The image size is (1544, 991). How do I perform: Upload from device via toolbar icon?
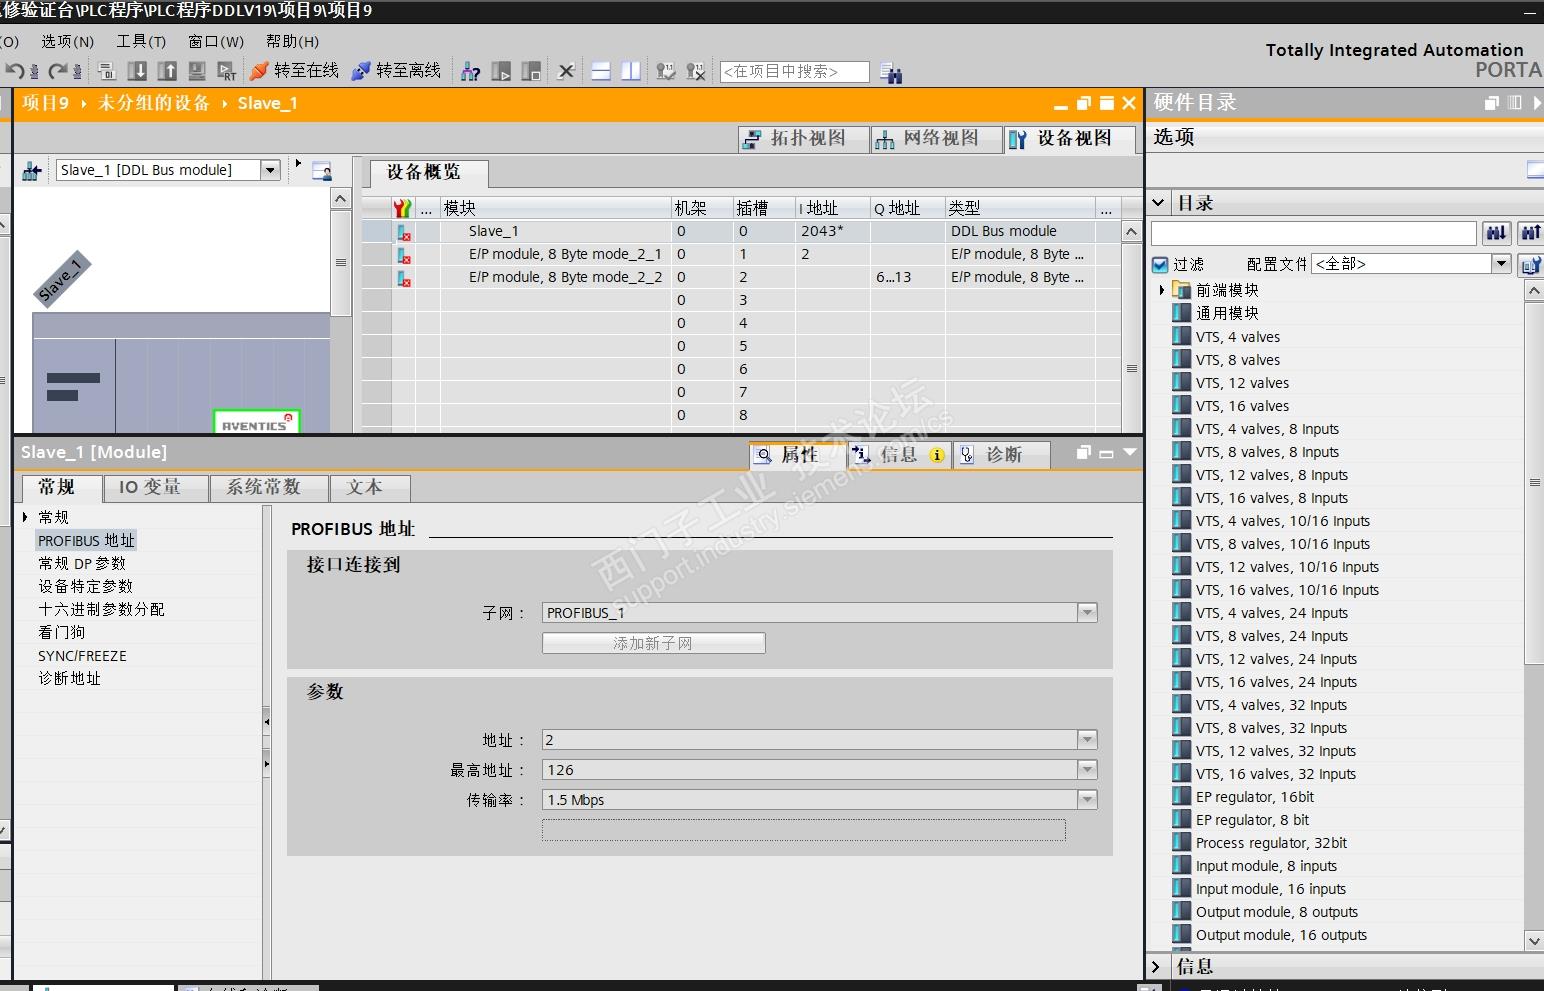[x=168, y=71]
